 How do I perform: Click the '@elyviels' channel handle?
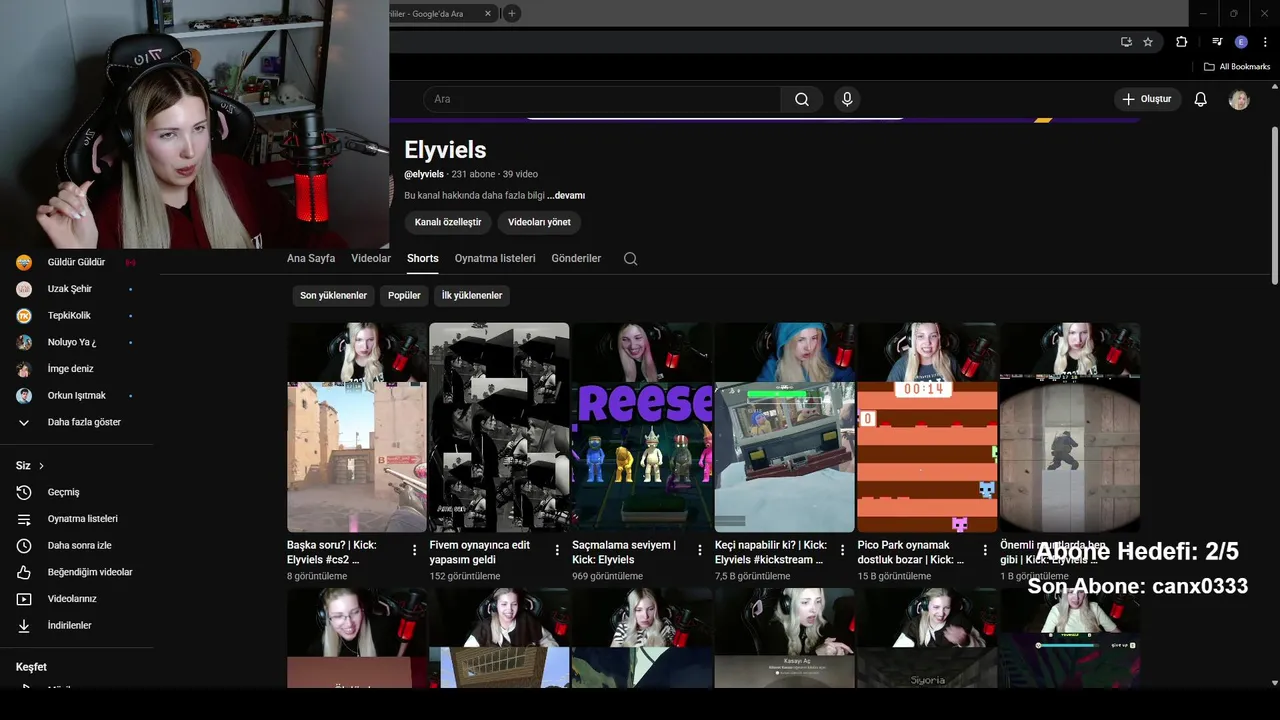424,174
